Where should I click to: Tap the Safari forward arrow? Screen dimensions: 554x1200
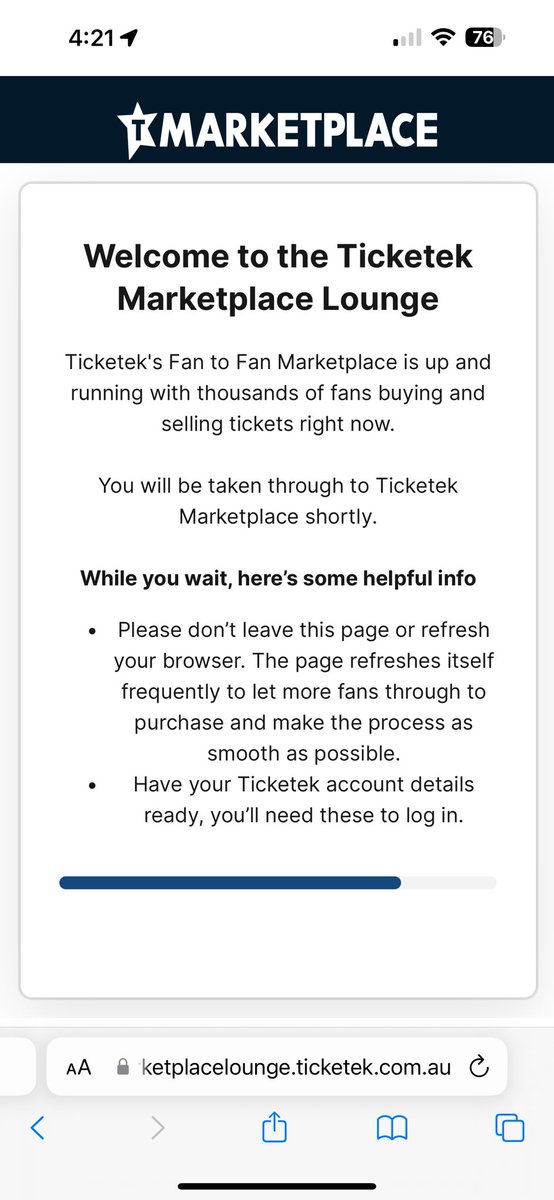[x=157, y=1128]
